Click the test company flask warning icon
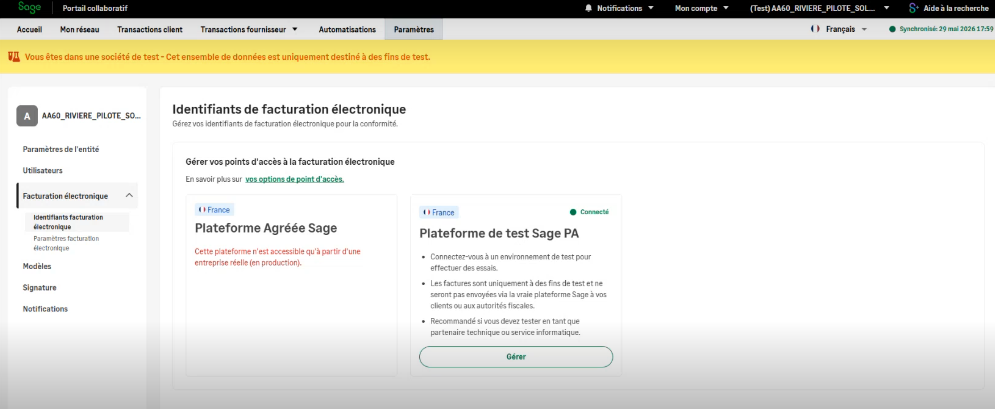This screenshot has width=995, height=409. 14,56
